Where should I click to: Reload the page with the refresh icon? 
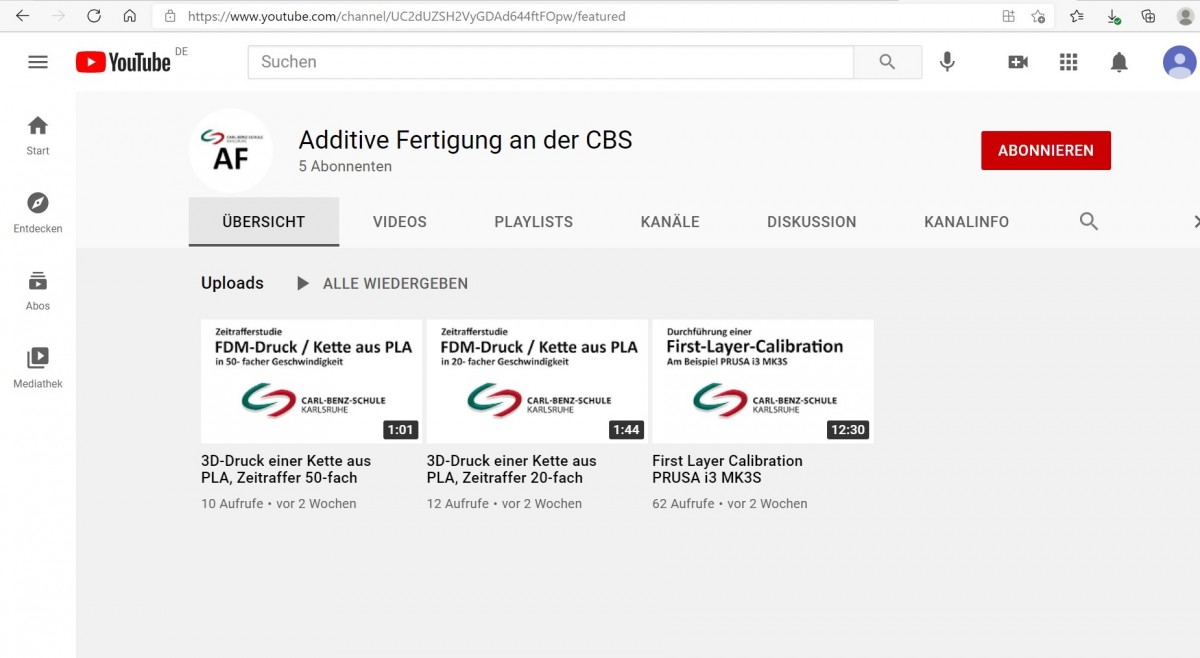click(x=94, y=16)
